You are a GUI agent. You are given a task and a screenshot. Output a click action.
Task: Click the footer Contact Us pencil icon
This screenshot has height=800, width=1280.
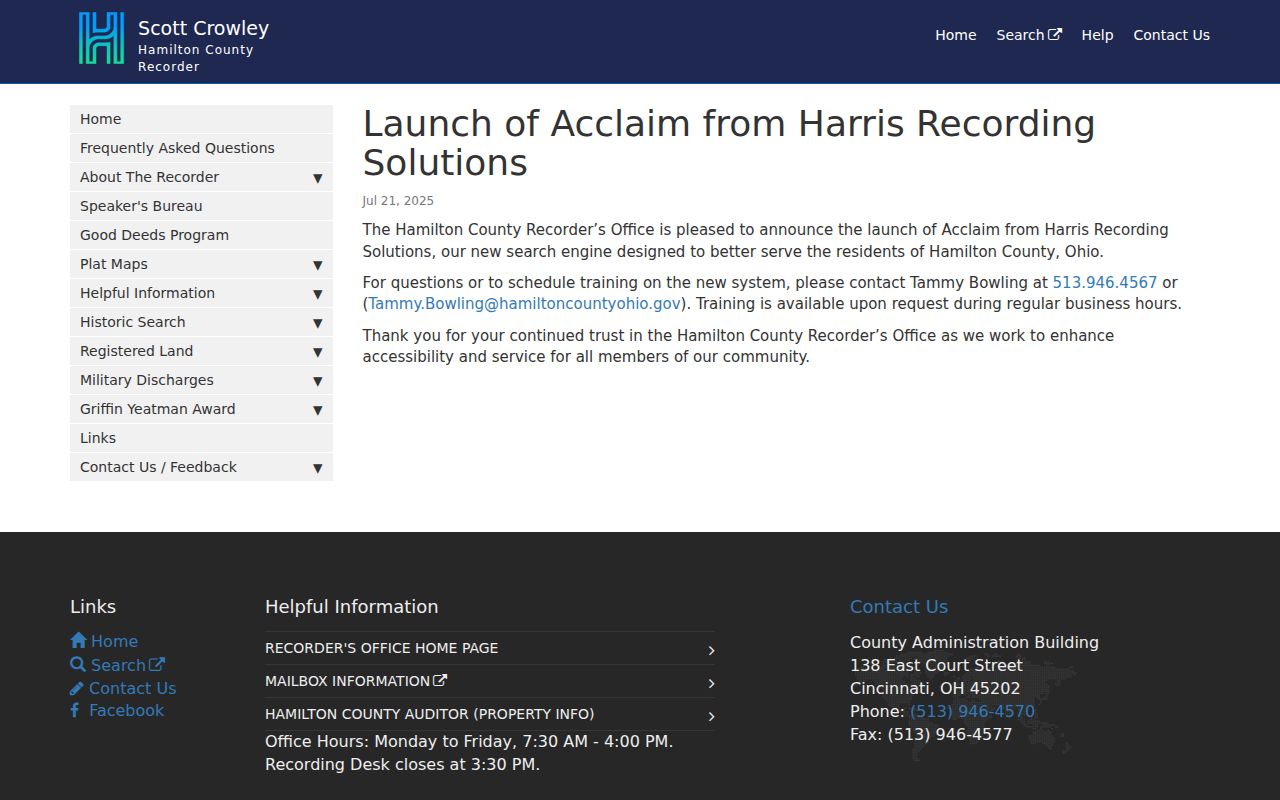point(77,688)
